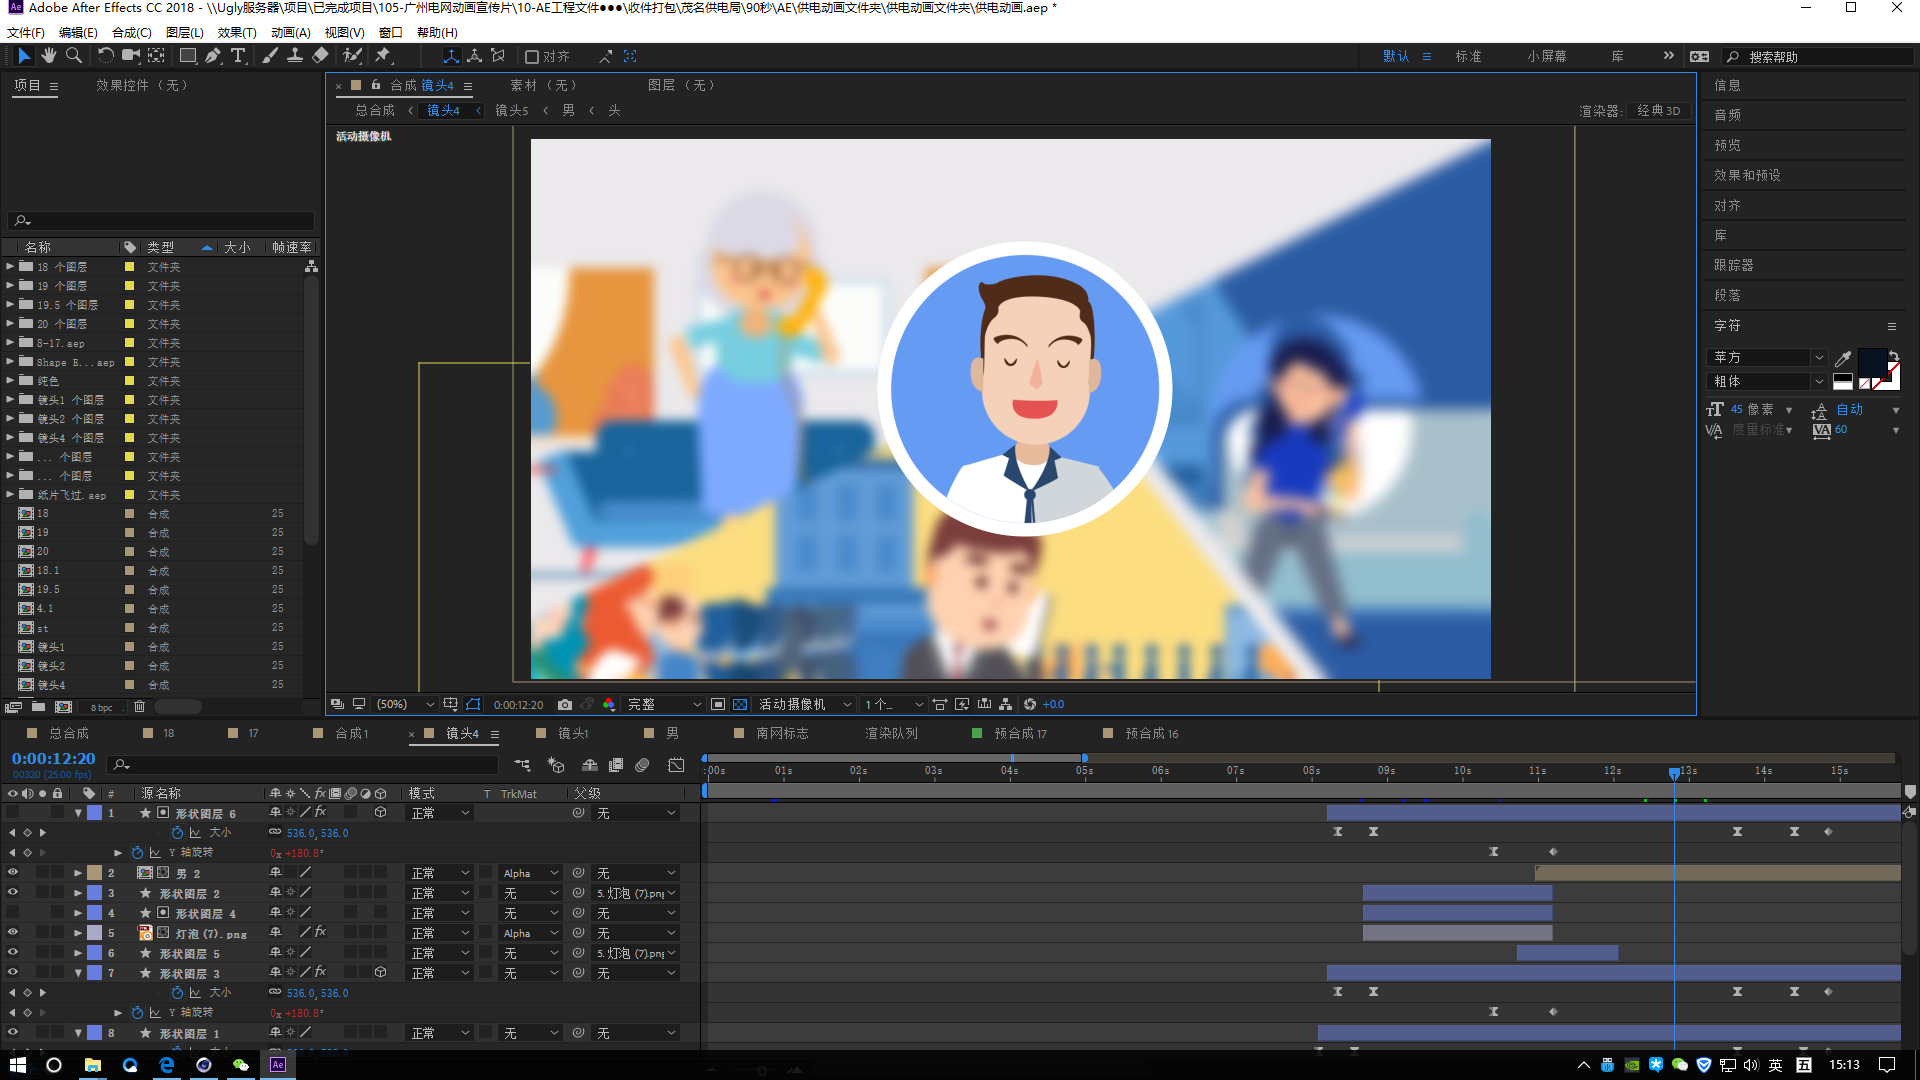Select the Puppet Pin tool
This screenshot has width=1920, height=1080.
click(383, 56)
